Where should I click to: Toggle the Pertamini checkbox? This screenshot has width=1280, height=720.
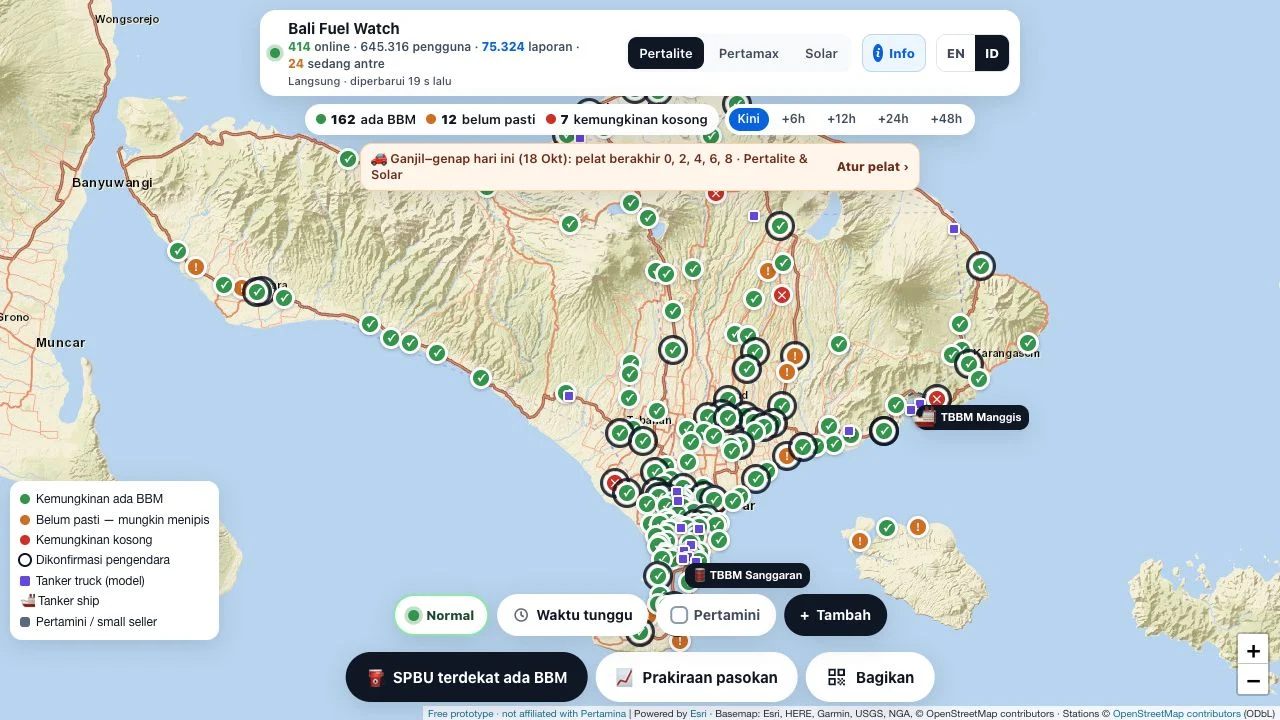click(x=679, y=615)
